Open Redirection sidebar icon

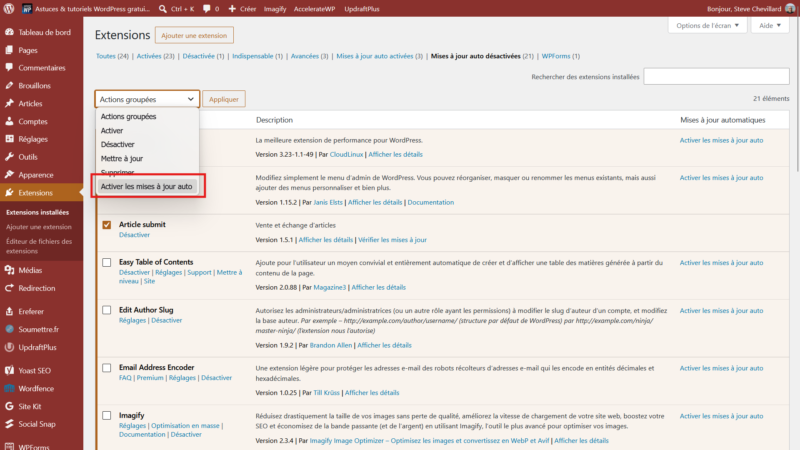pos(9,288)
